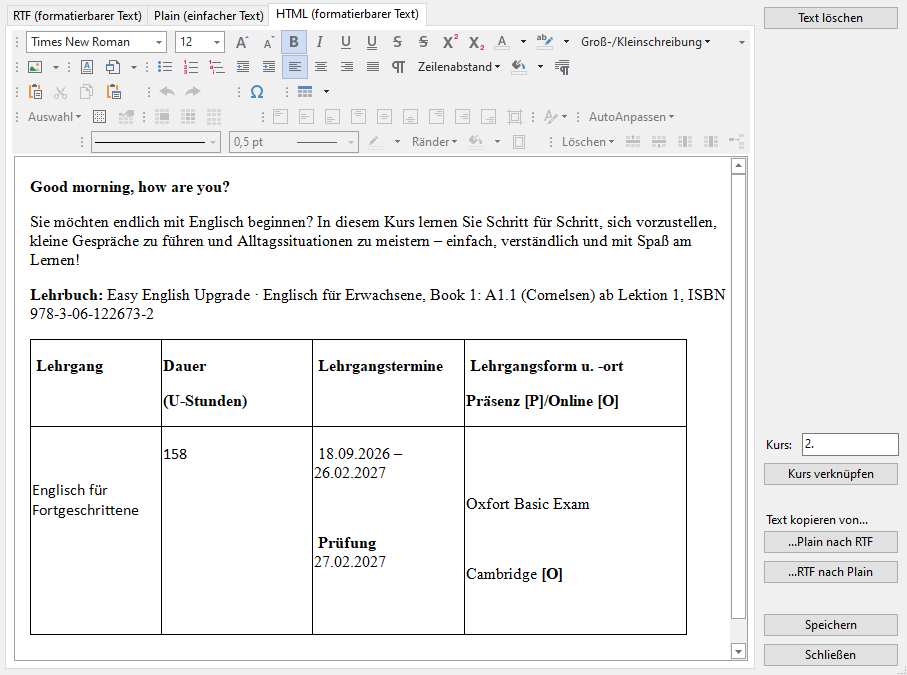This screenshot has height=675, width=907.
Task: Expand the text highlight color dropdown arrow
Action: tap(566, 42)
